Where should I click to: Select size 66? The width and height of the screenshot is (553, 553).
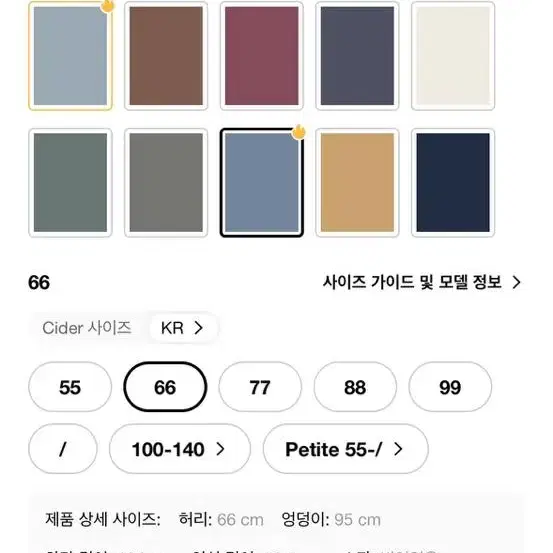click(x=165, y=387)
